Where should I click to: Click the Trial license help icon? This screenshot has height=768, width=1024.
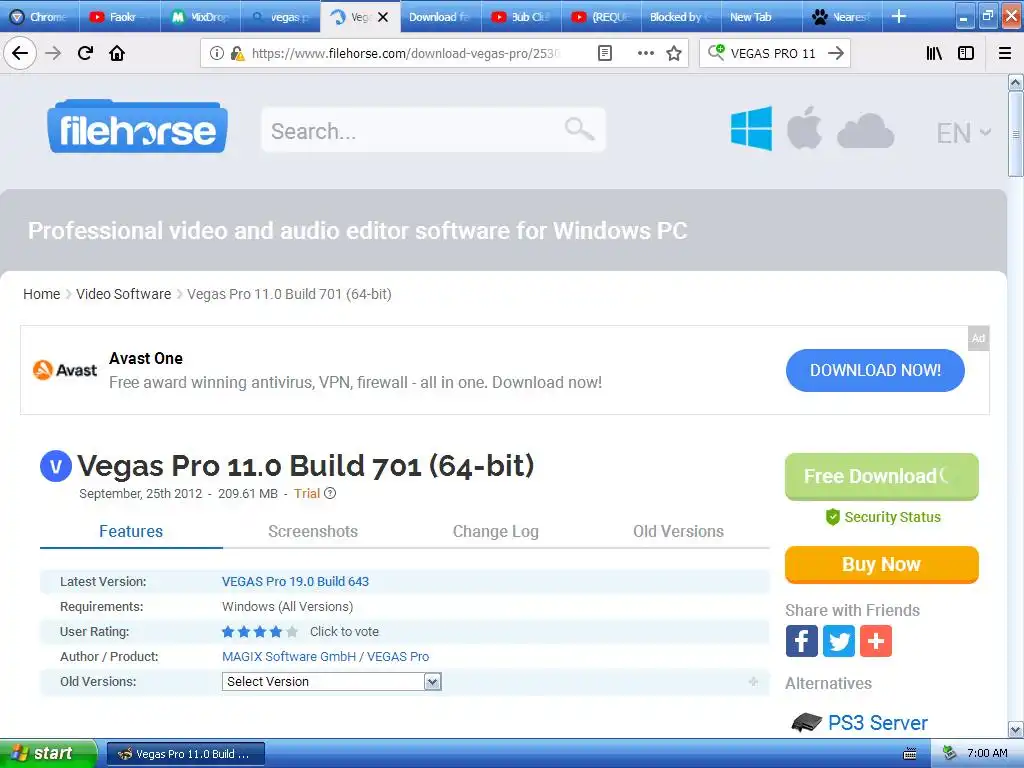330,493
